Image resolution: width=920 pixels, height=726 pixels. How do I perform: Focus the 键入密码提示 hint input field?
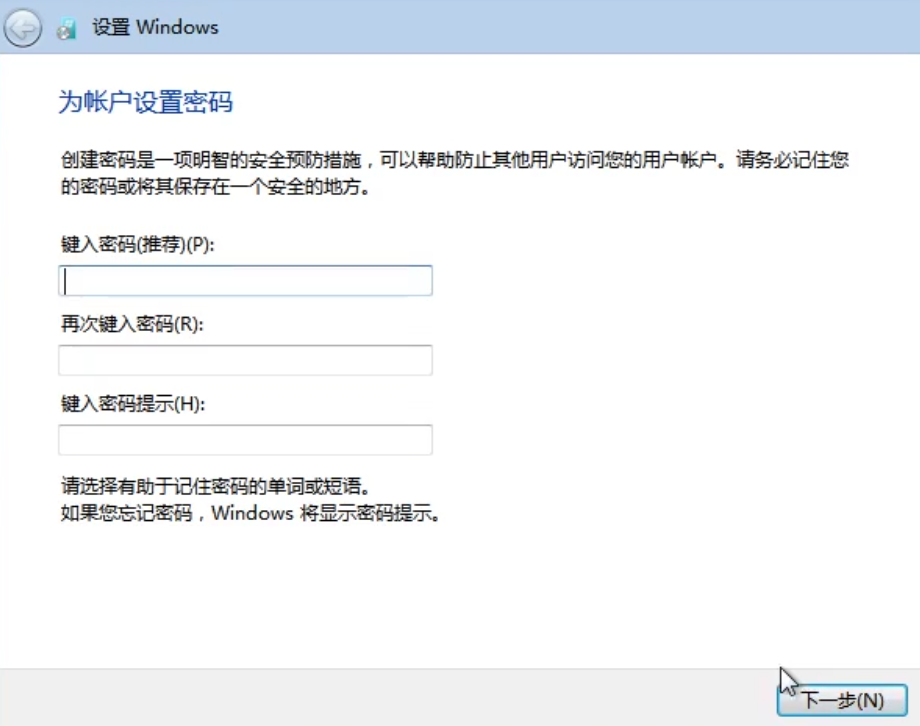coord(245,439)
